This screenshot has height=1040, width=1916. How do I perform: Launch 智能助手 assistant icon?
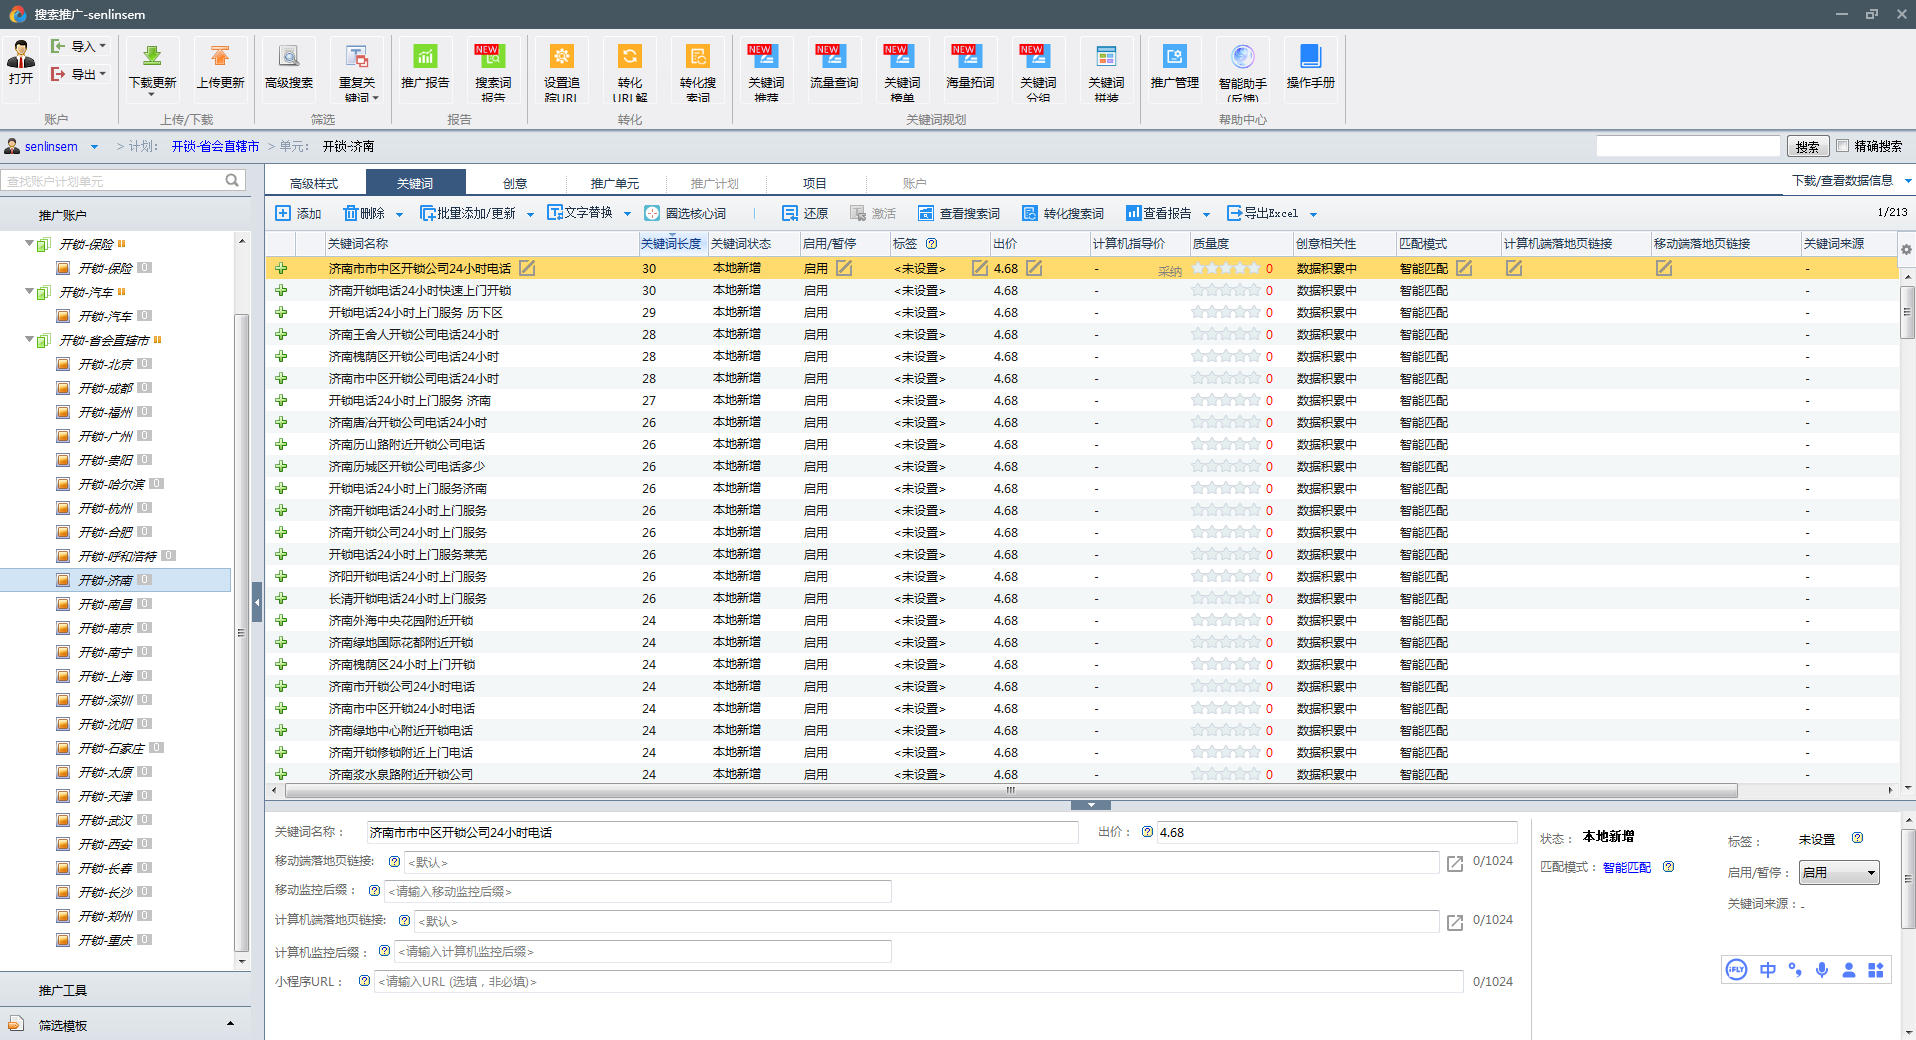(x=1242, y=57)
